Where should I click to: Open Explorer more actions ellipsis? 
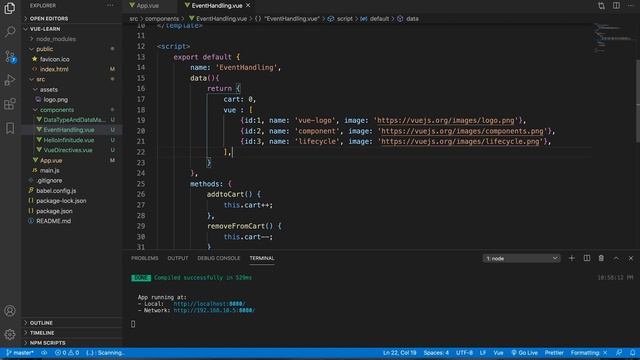tap(110, 5)
